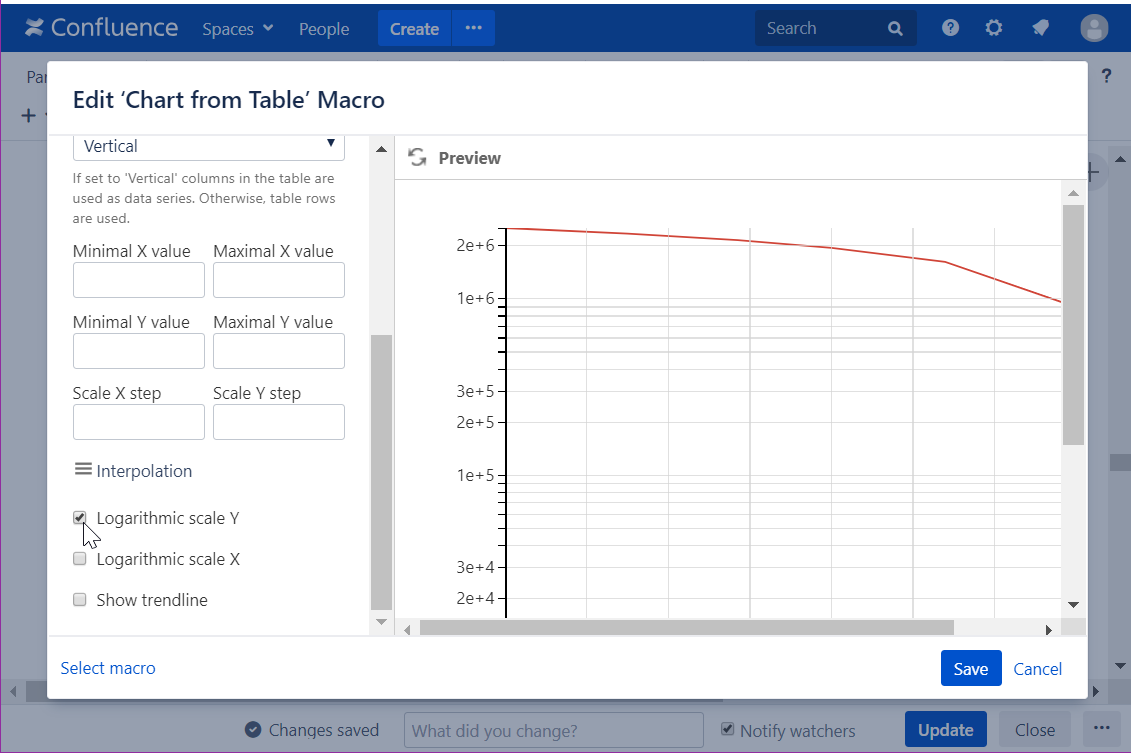Click the preview horizontal scrollbar
The width and height of the screenshot is (1131, 753).
(686, 628)
